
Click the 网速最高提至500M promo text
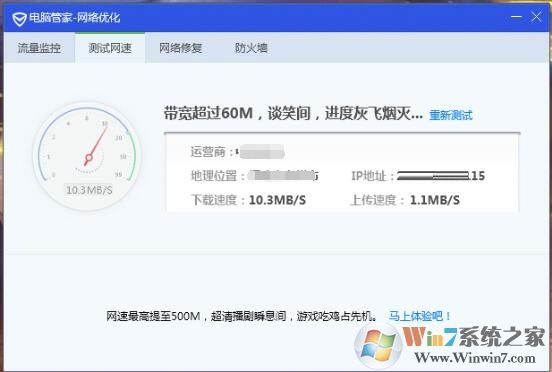(242, 316)
